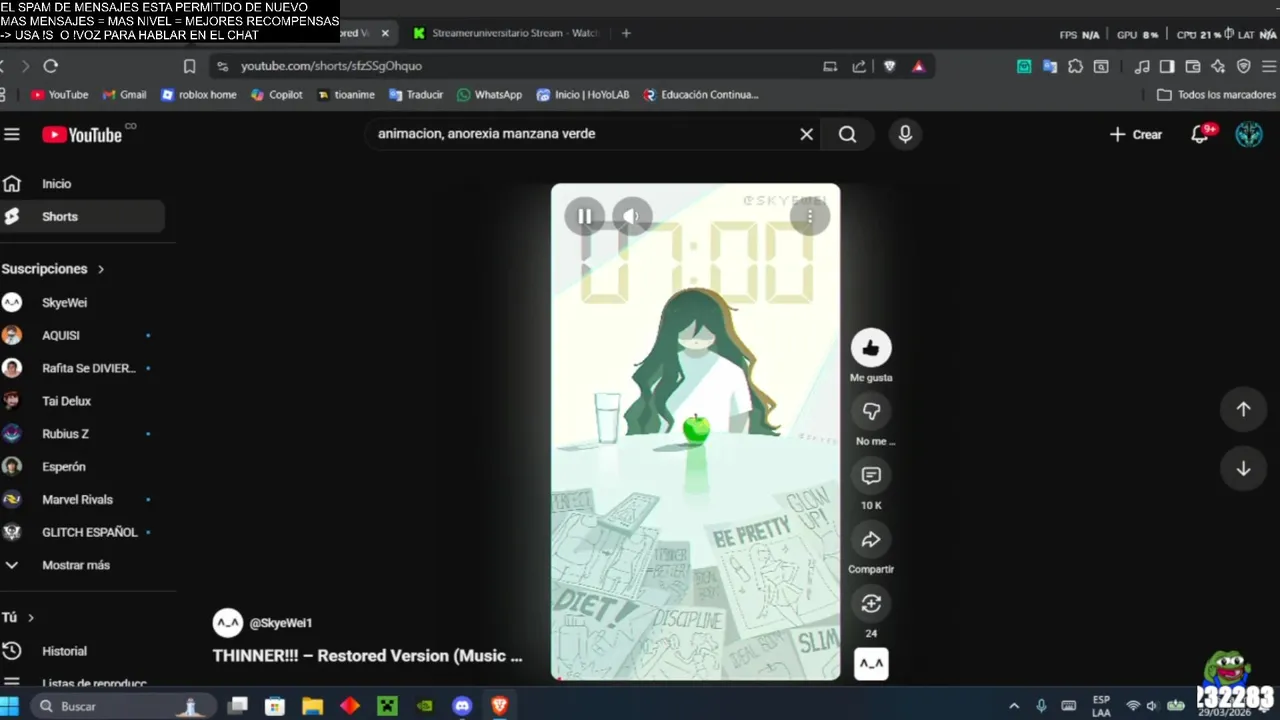Screen dimensions: 1280x720
Task: Open the Tai Delux channel
Action: [x=82, y=401]
